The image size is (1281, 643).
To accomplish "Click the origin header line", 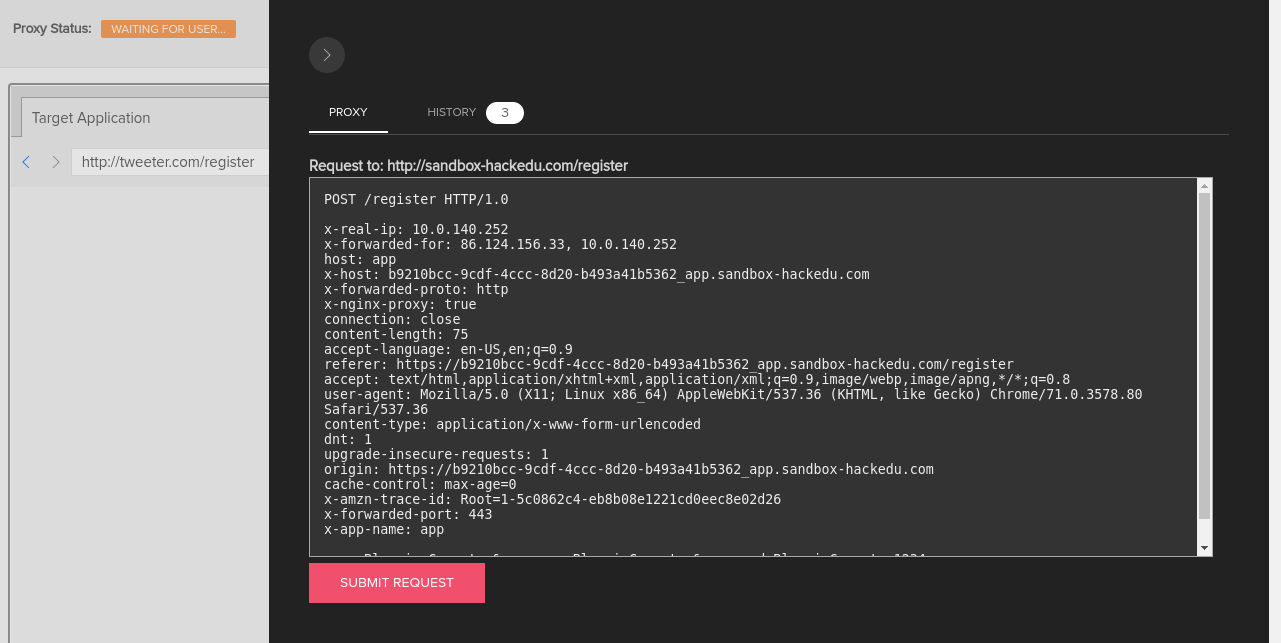I will click(x=629, y=470).
